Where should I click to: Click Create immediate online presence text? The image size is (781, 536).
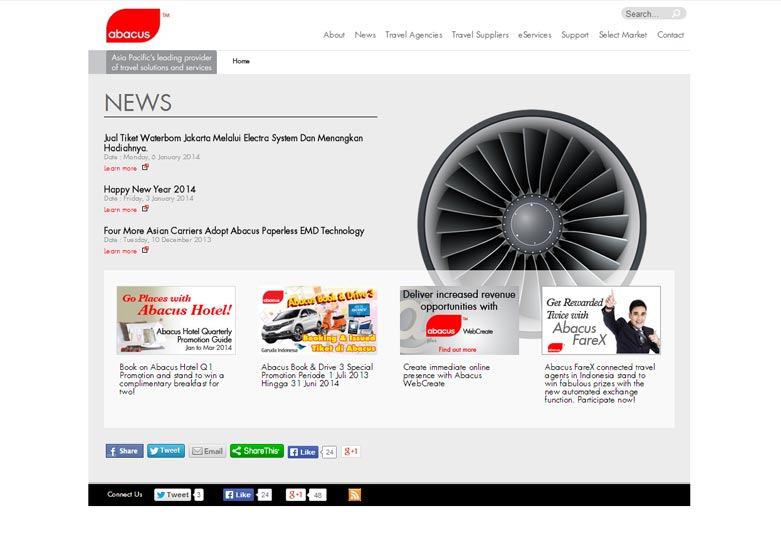447,375
